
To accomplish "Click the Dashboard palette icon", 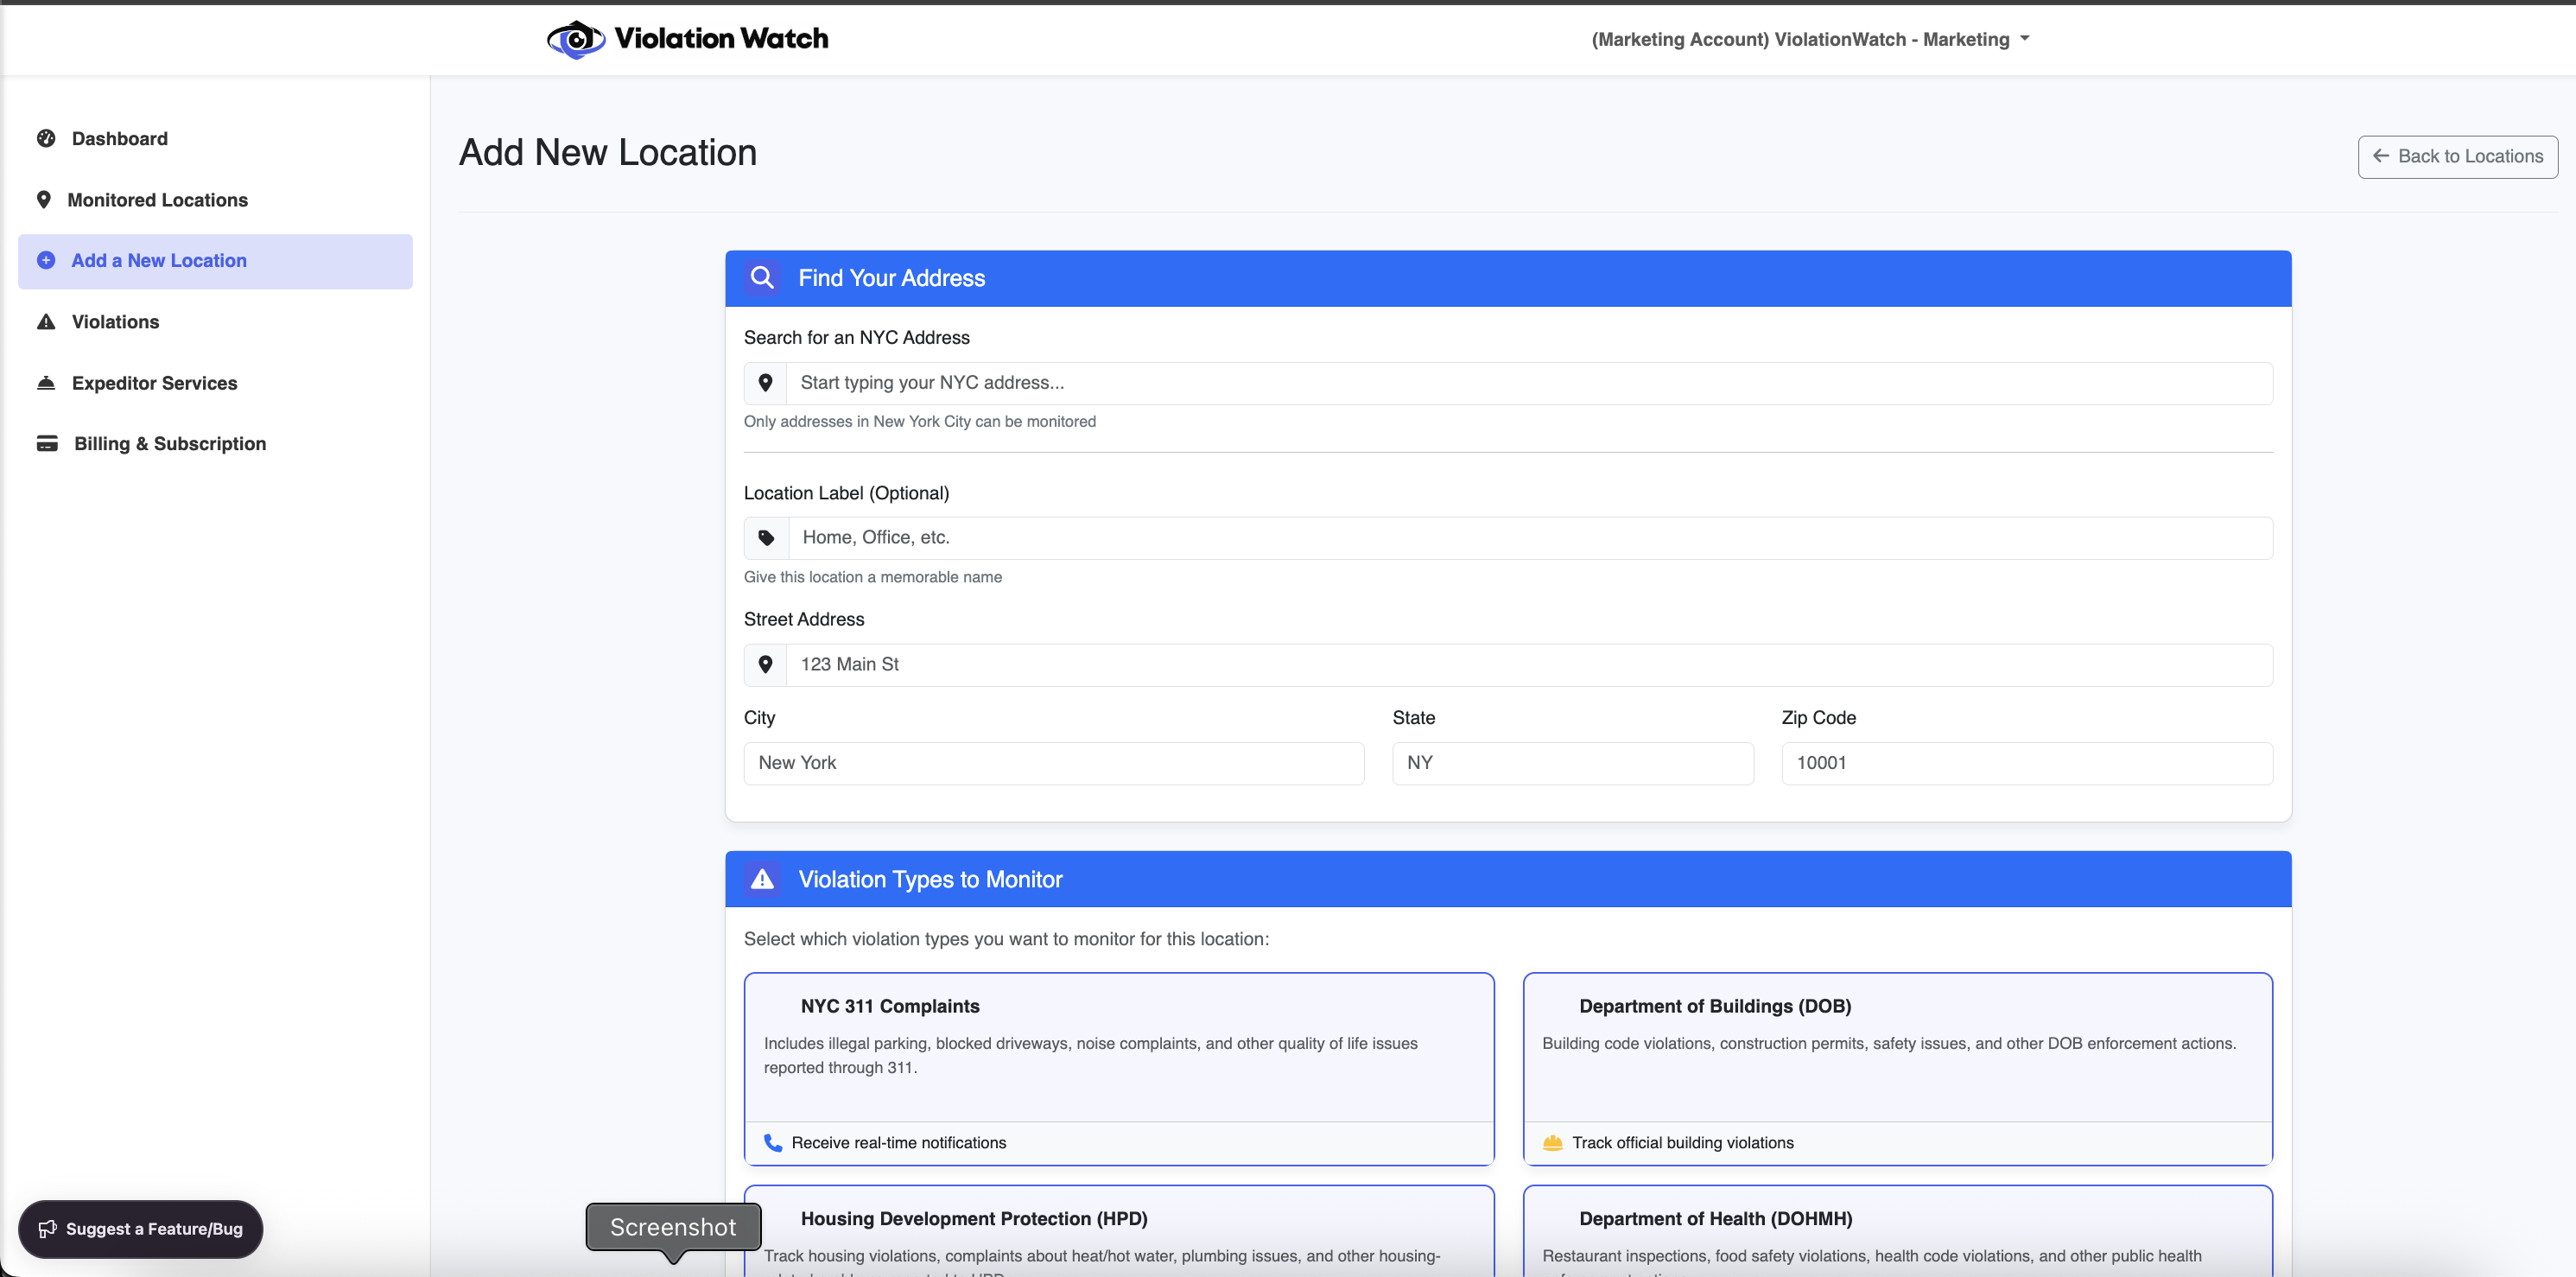I will pyautogui.click(x=46, y=138).
